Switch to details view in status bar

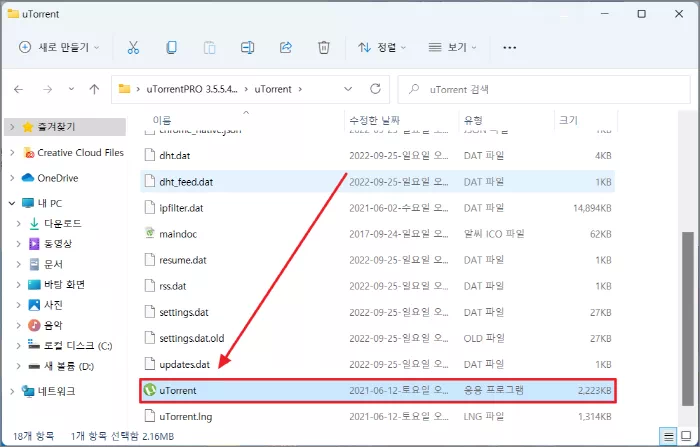click(668, 436)
